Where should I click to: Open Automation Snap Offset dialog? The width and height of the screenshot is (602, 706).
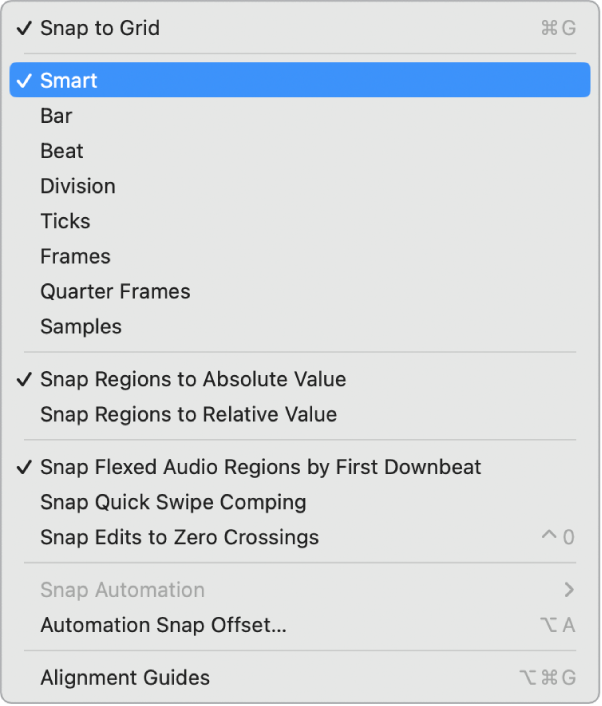[163, 626]
